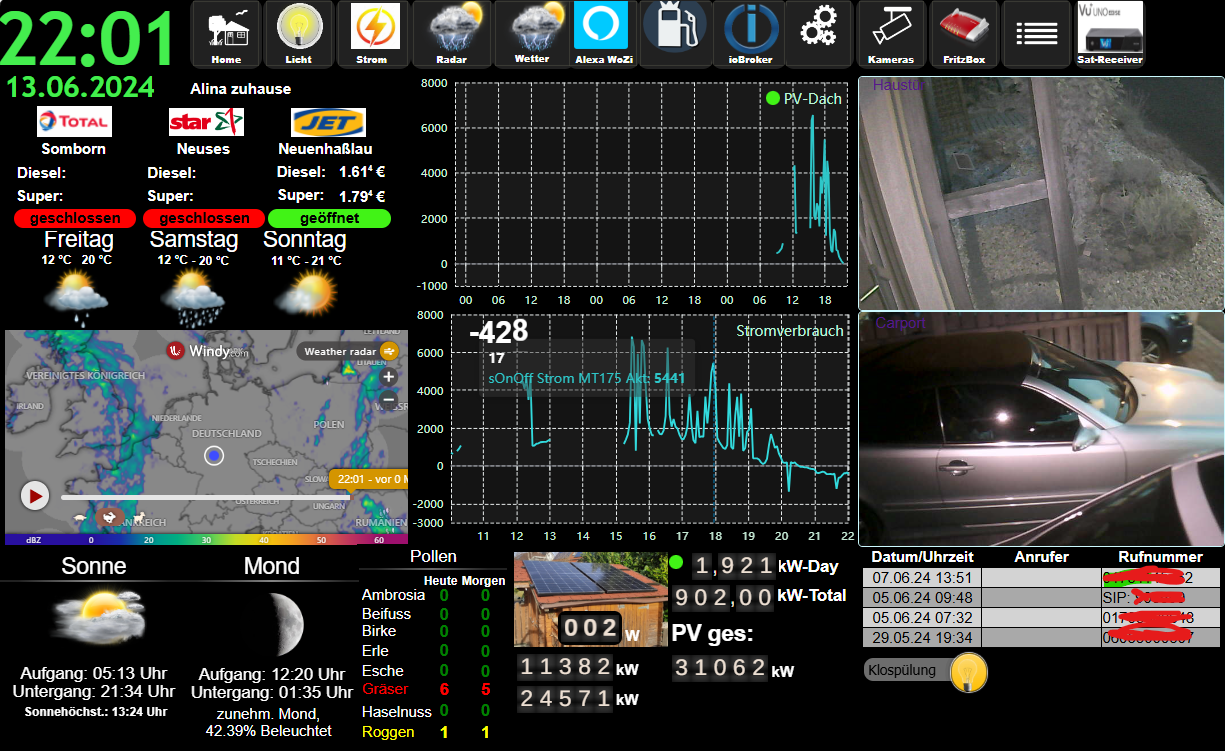Toggle the PV-Dach legend series
The height and width of the screenshot is (751, 1225).
tap(804, 99)
